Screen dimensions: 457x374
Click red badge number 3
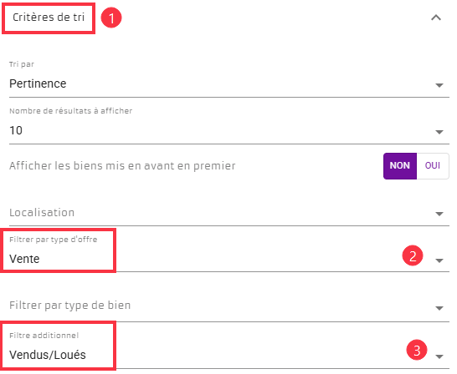(x=417, y=350)
